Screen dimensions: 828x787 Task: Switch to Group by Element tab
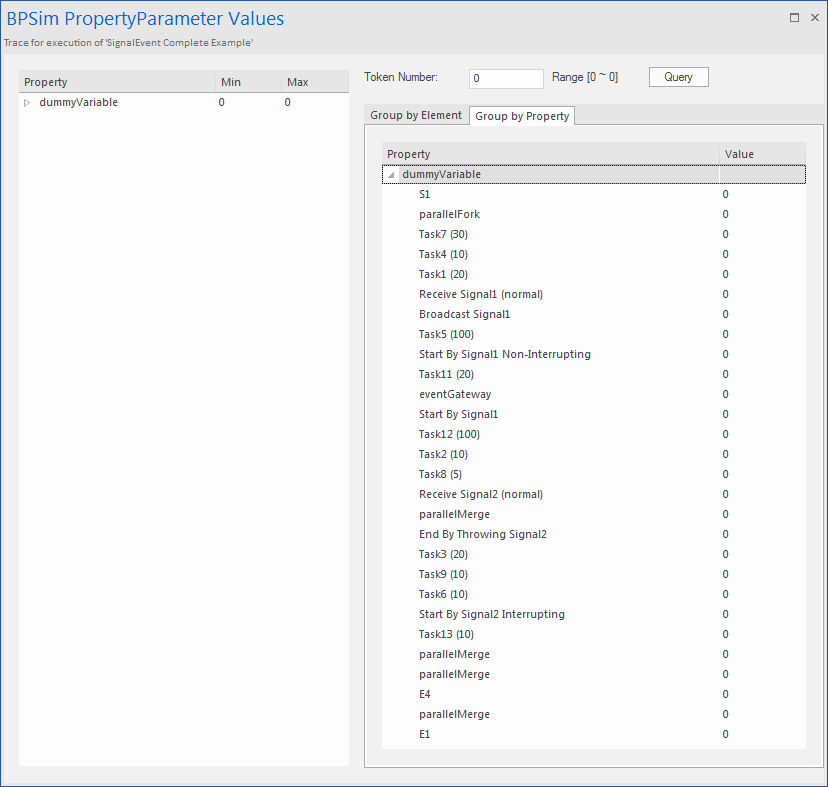pos(416,116)
